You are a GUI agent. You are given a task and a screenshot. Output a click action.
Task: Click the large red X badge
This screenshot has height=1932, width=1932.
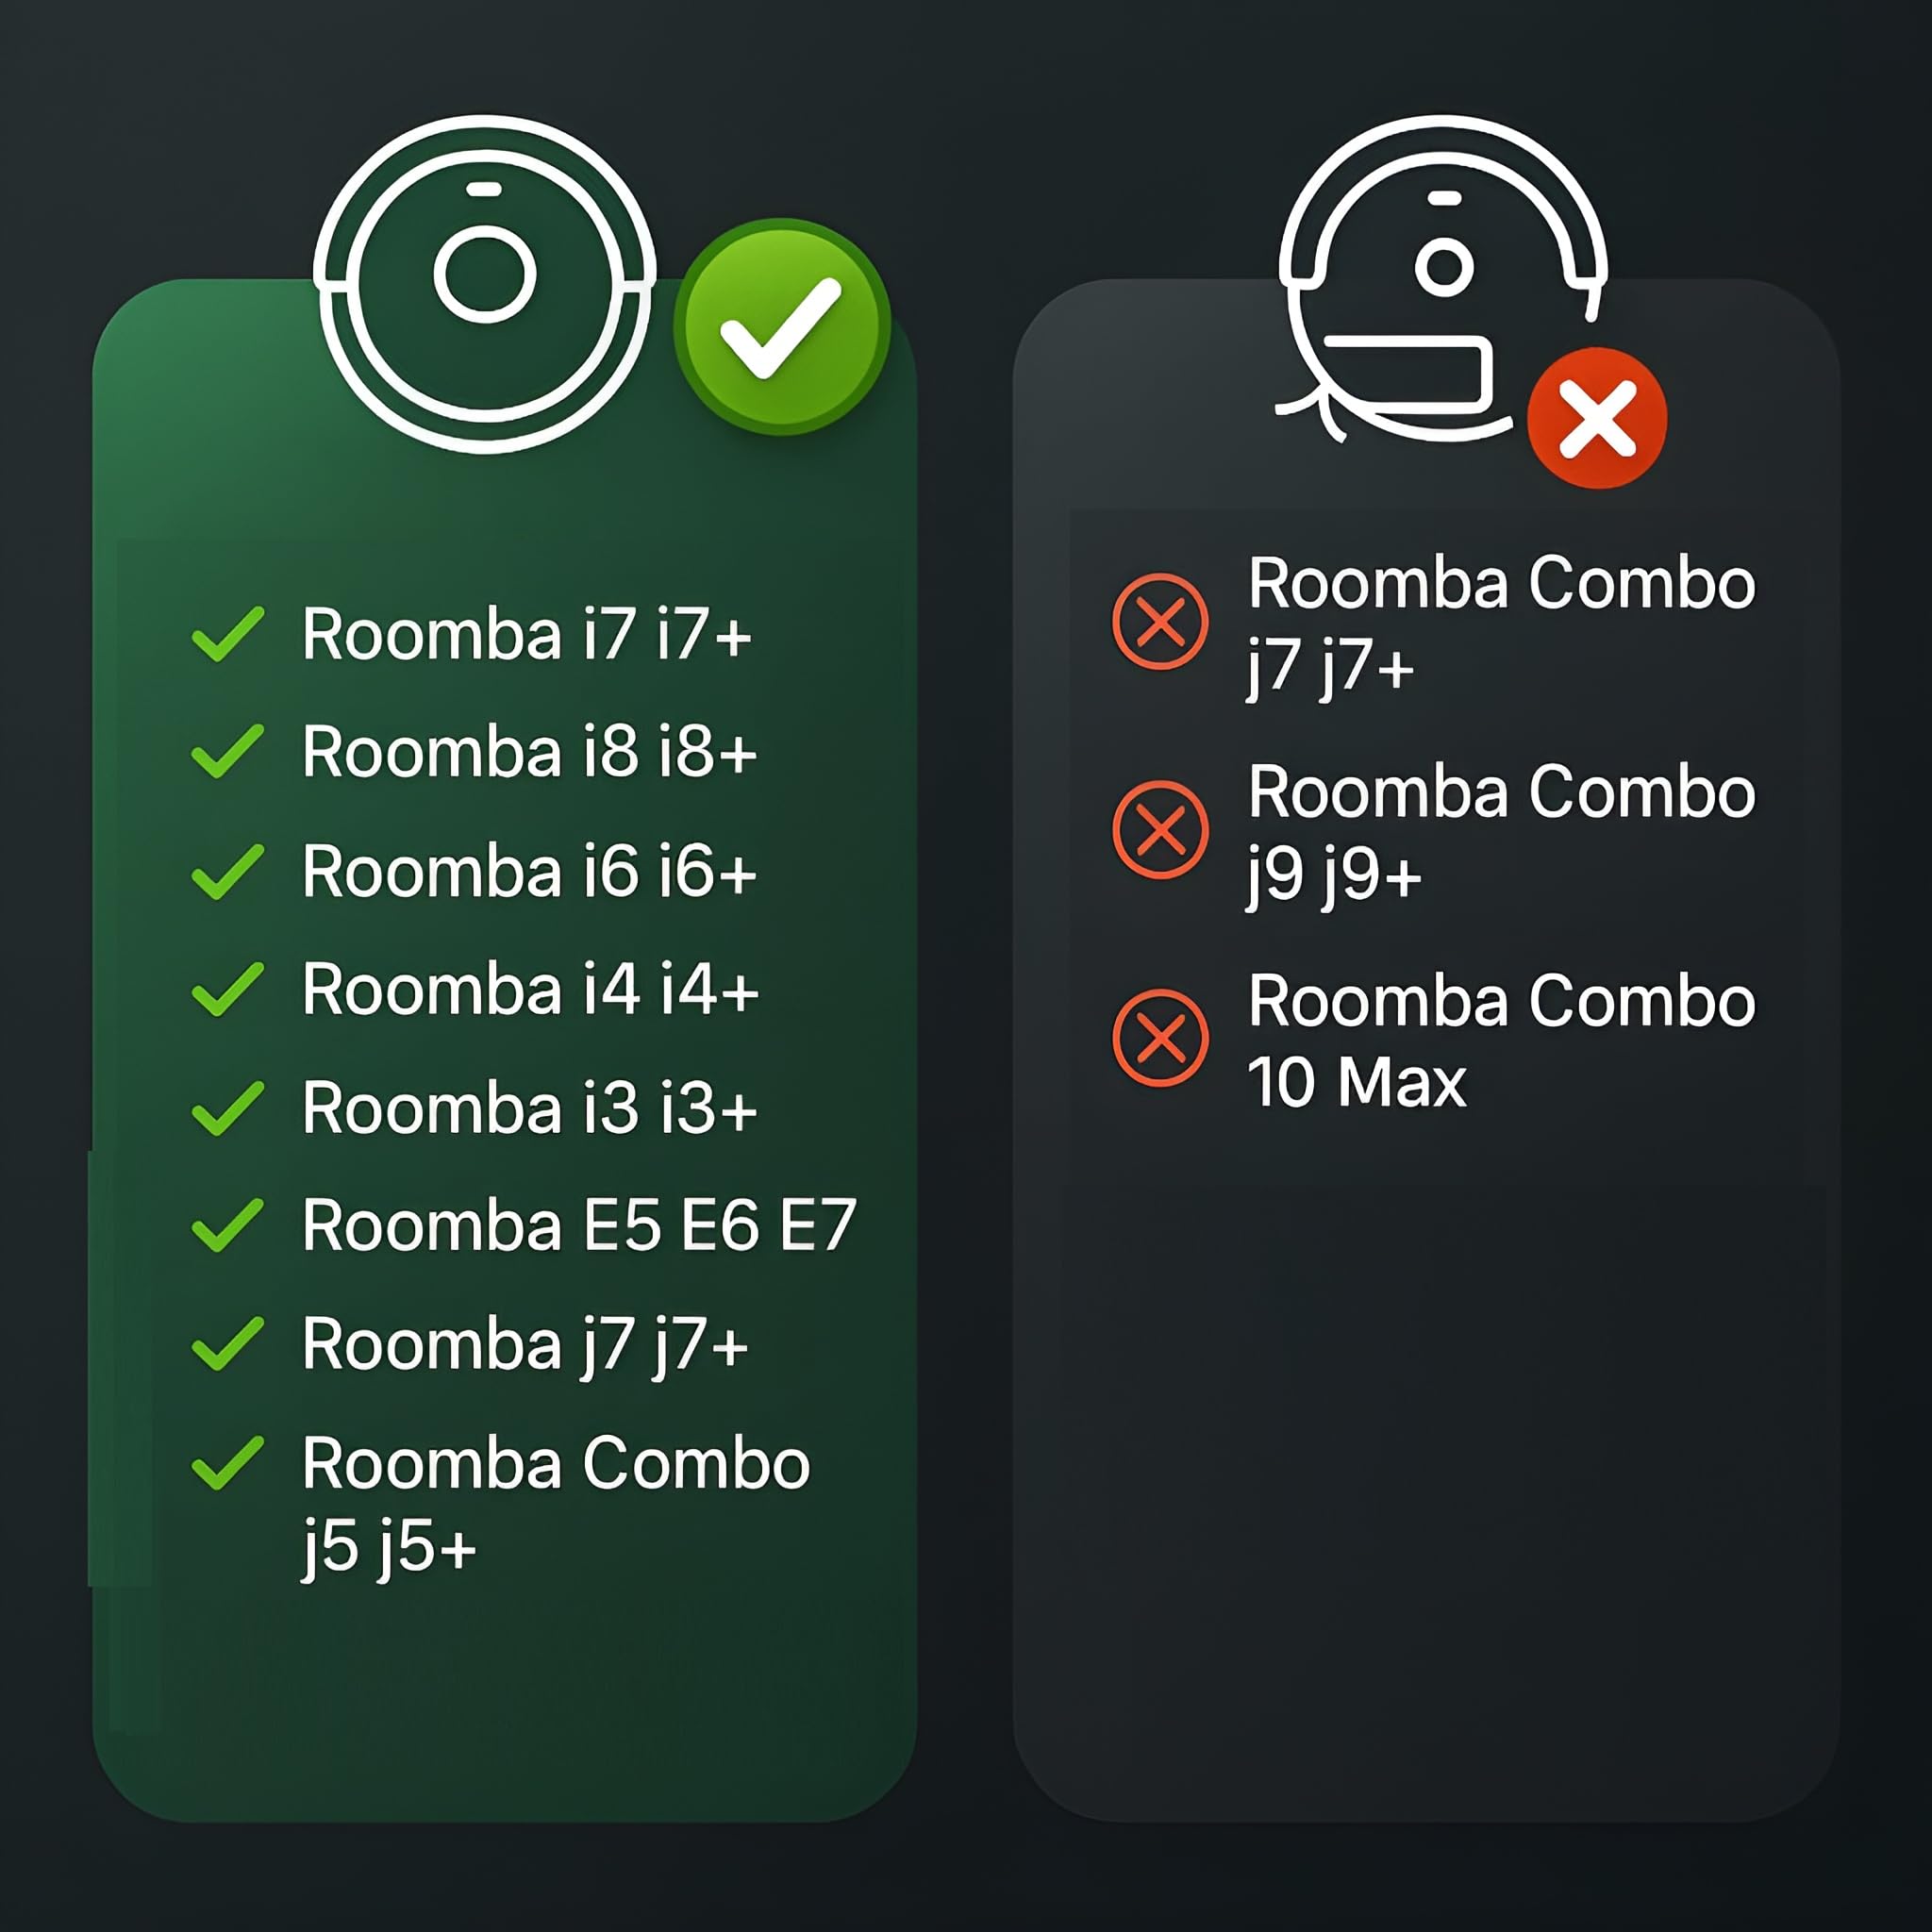[x=1597, y=418]
